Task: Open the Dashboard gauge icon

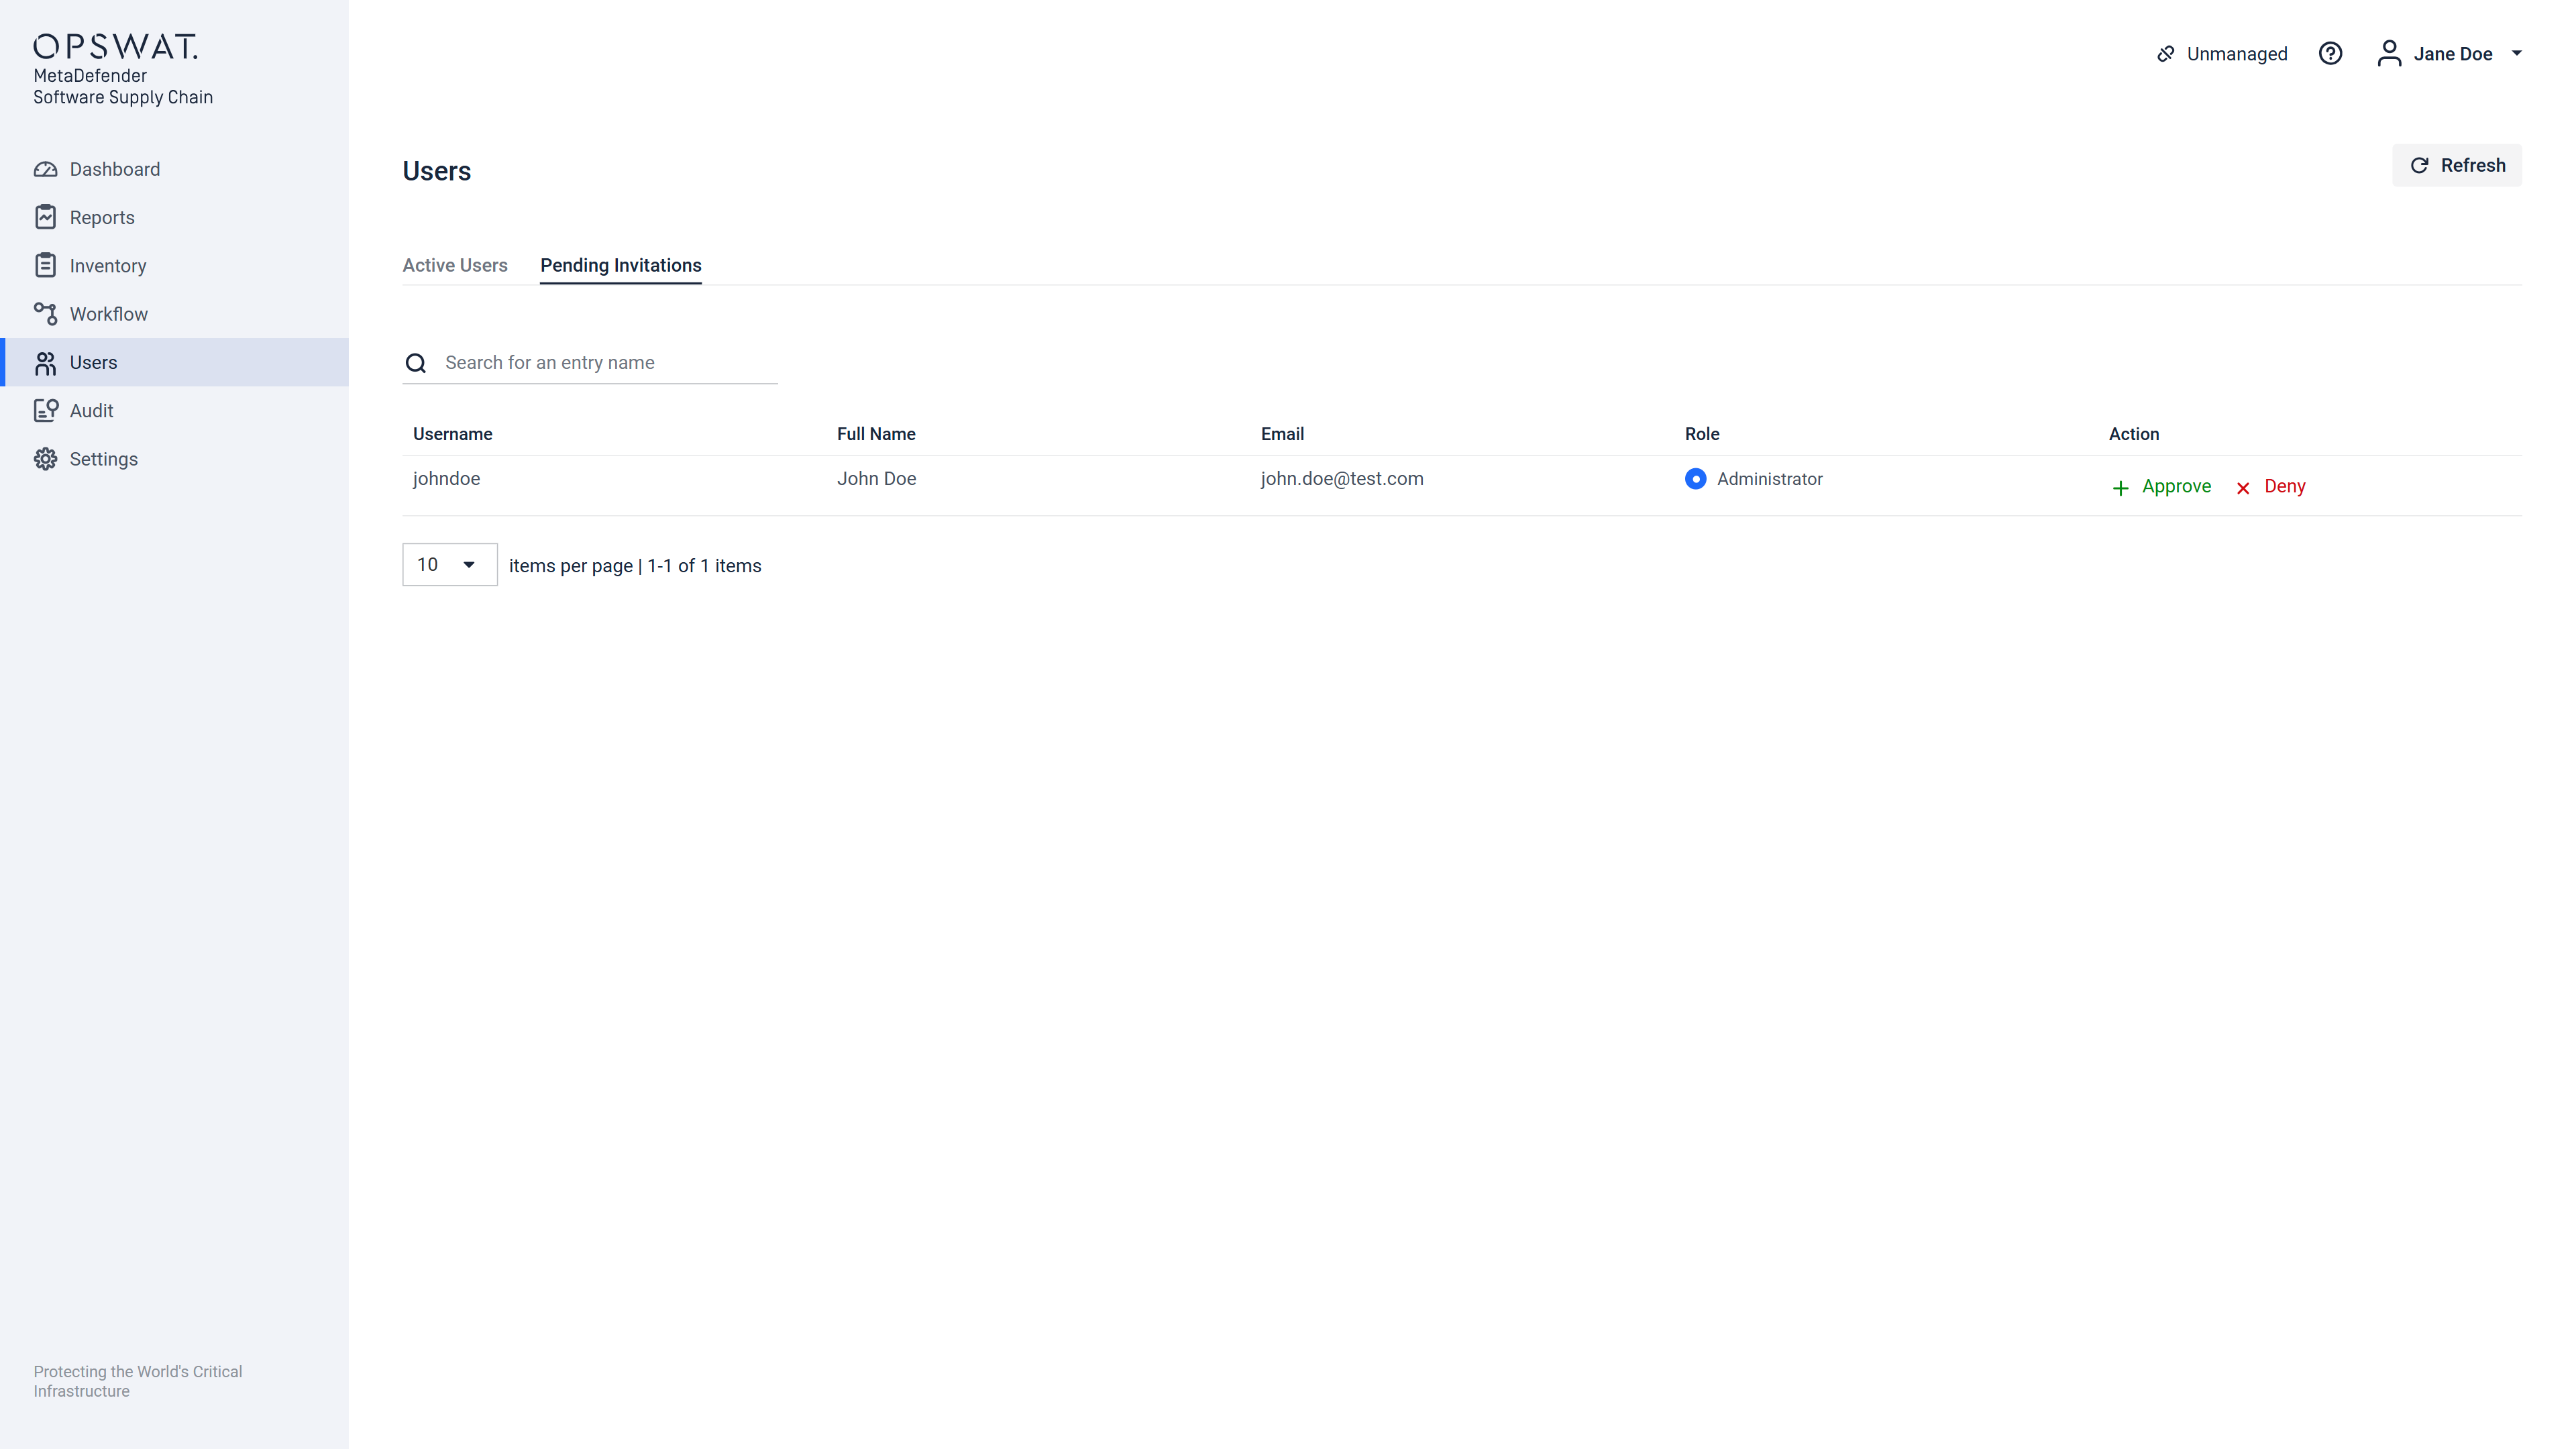Action: (45, 169)
